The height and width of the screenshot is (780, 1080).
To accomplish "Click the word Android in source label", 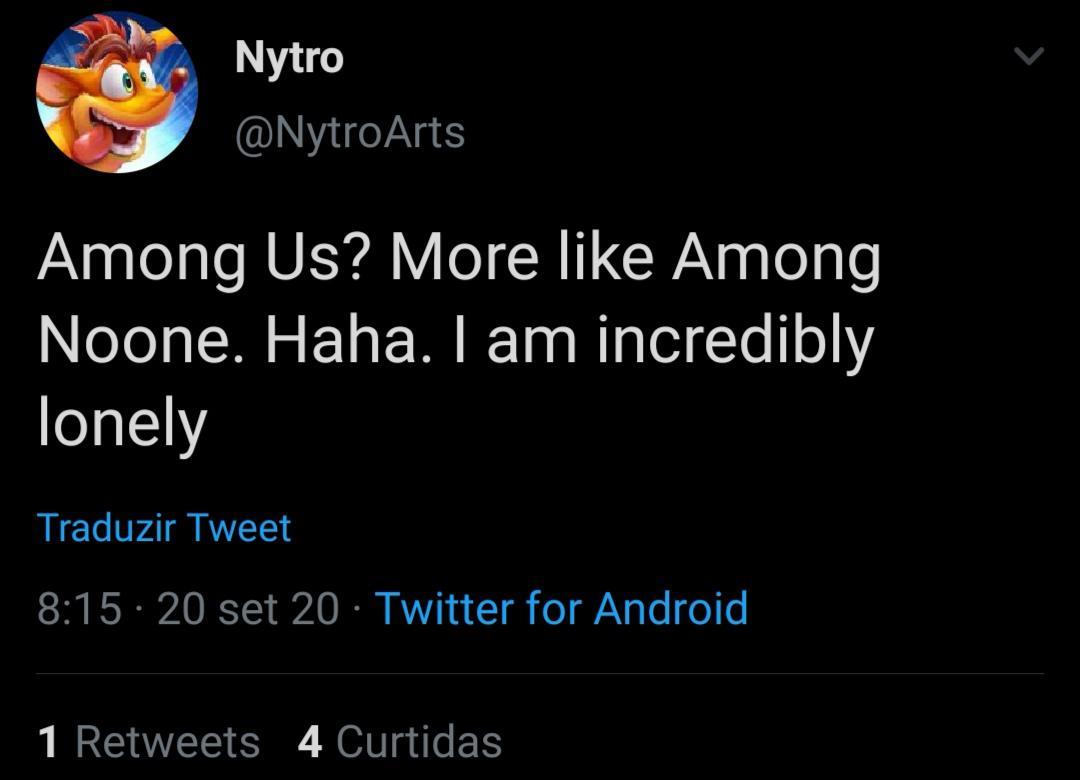I will click(670, 608).
